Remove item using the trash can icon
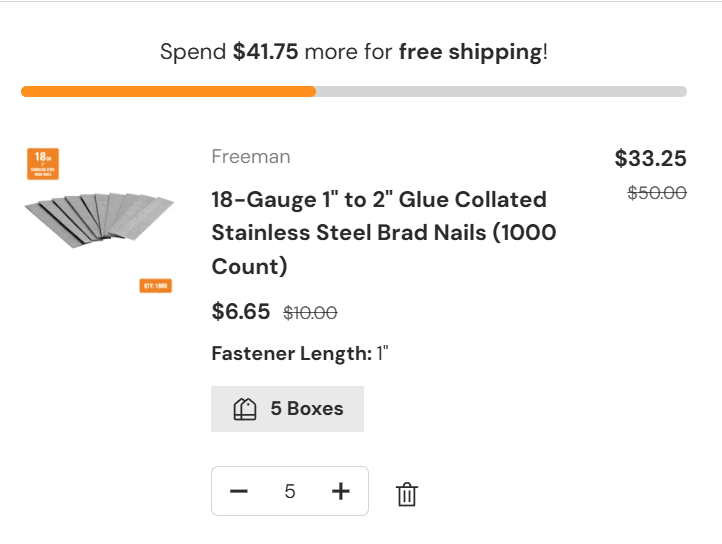The image size is (722, 544). pos(406,494)
